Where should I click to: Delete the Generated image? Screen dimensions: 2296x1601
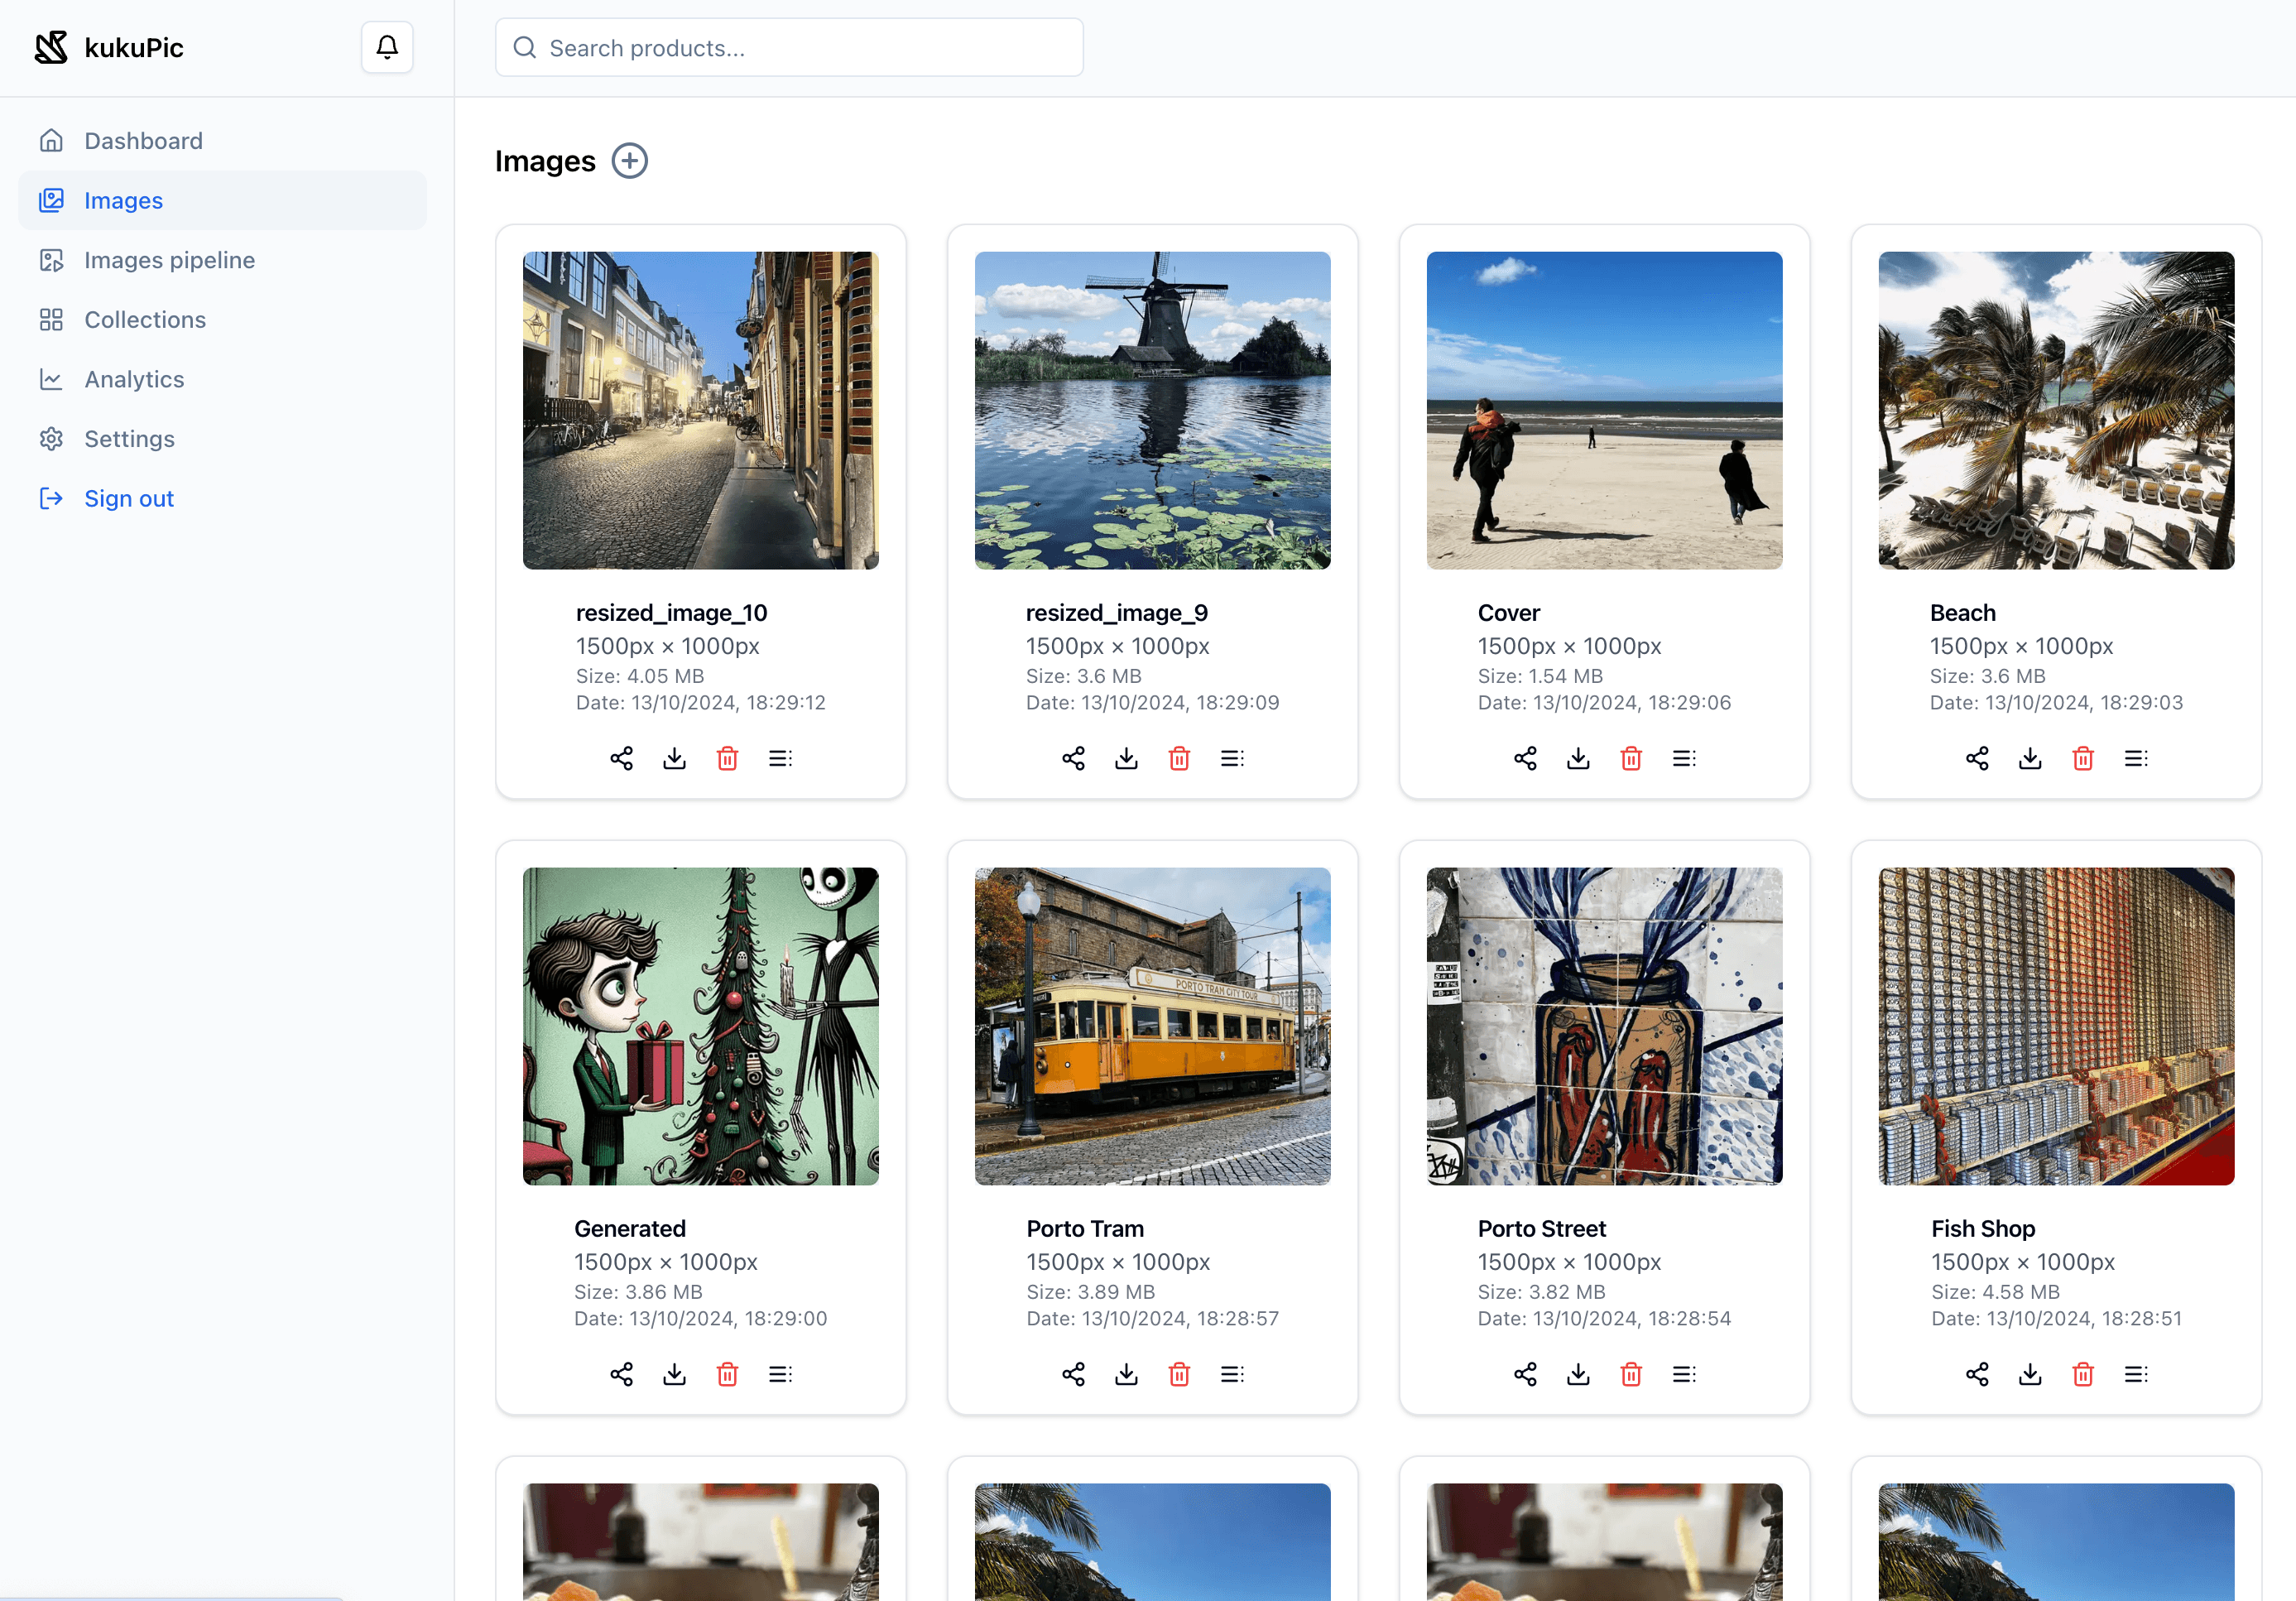click(727, 1375)
